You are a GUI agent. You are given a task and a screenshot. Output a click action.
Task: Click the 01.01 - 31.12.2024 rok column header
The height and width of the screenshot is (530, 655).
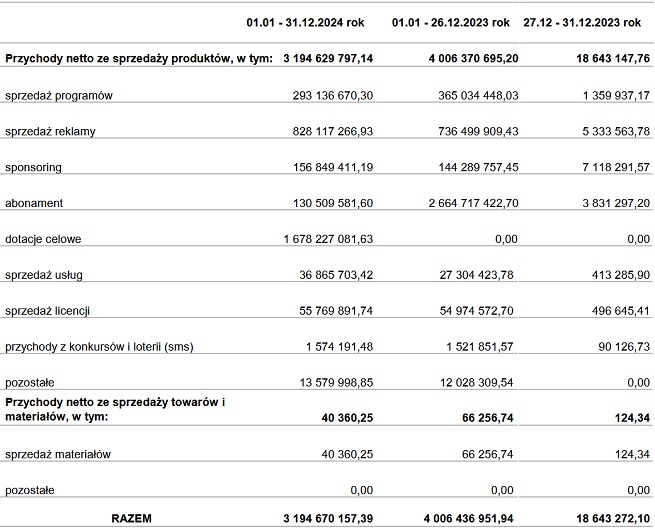(x=305, y=23)
